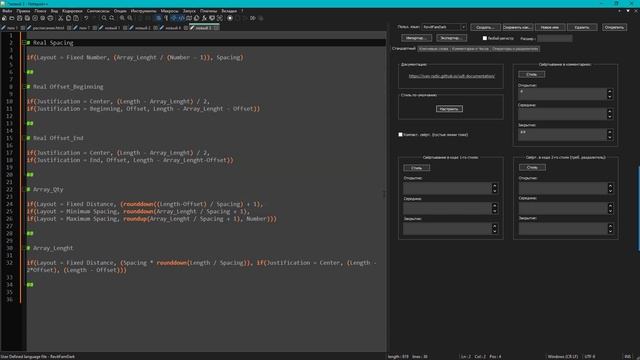Viewport: 640px width, 360px height.
Task: Create a new document from the toolbar
Action: 4,18
